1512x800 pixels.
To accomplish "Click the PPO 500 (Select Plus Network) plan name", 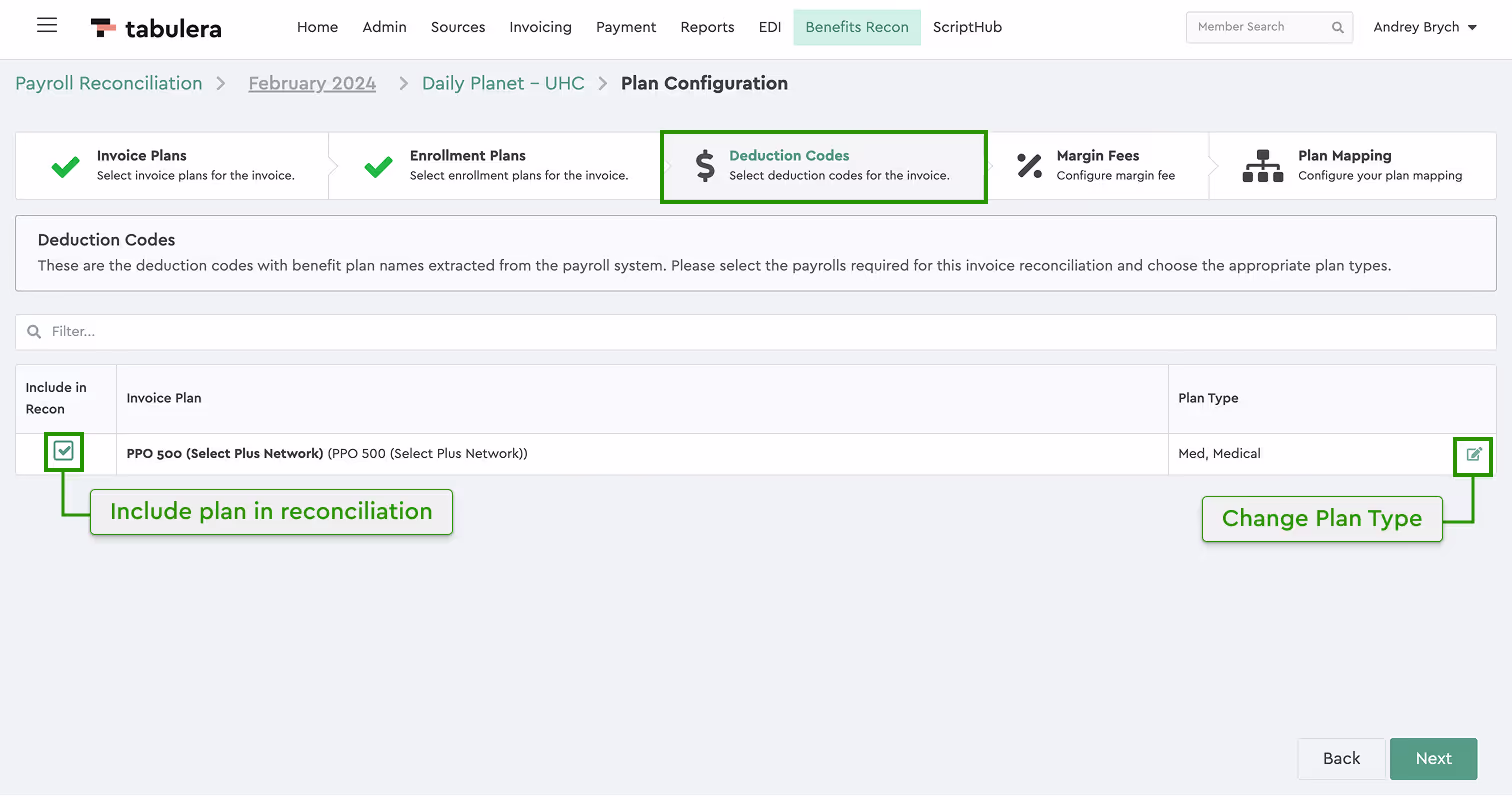I will [x=225, y=454].
